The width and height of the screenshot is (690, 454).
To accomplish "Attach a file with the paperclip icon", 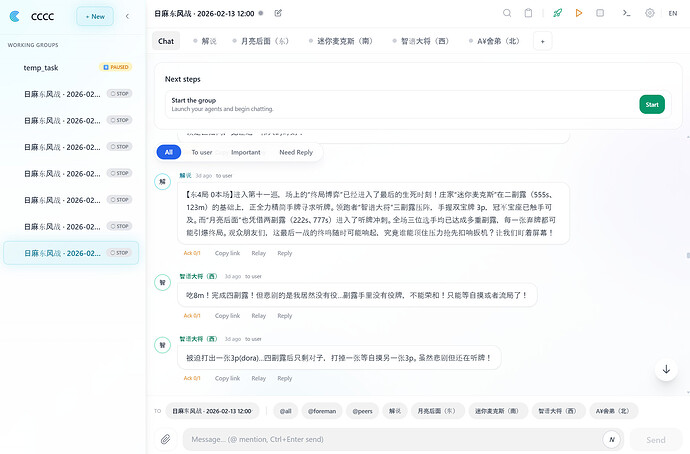I will click(165, 439).
